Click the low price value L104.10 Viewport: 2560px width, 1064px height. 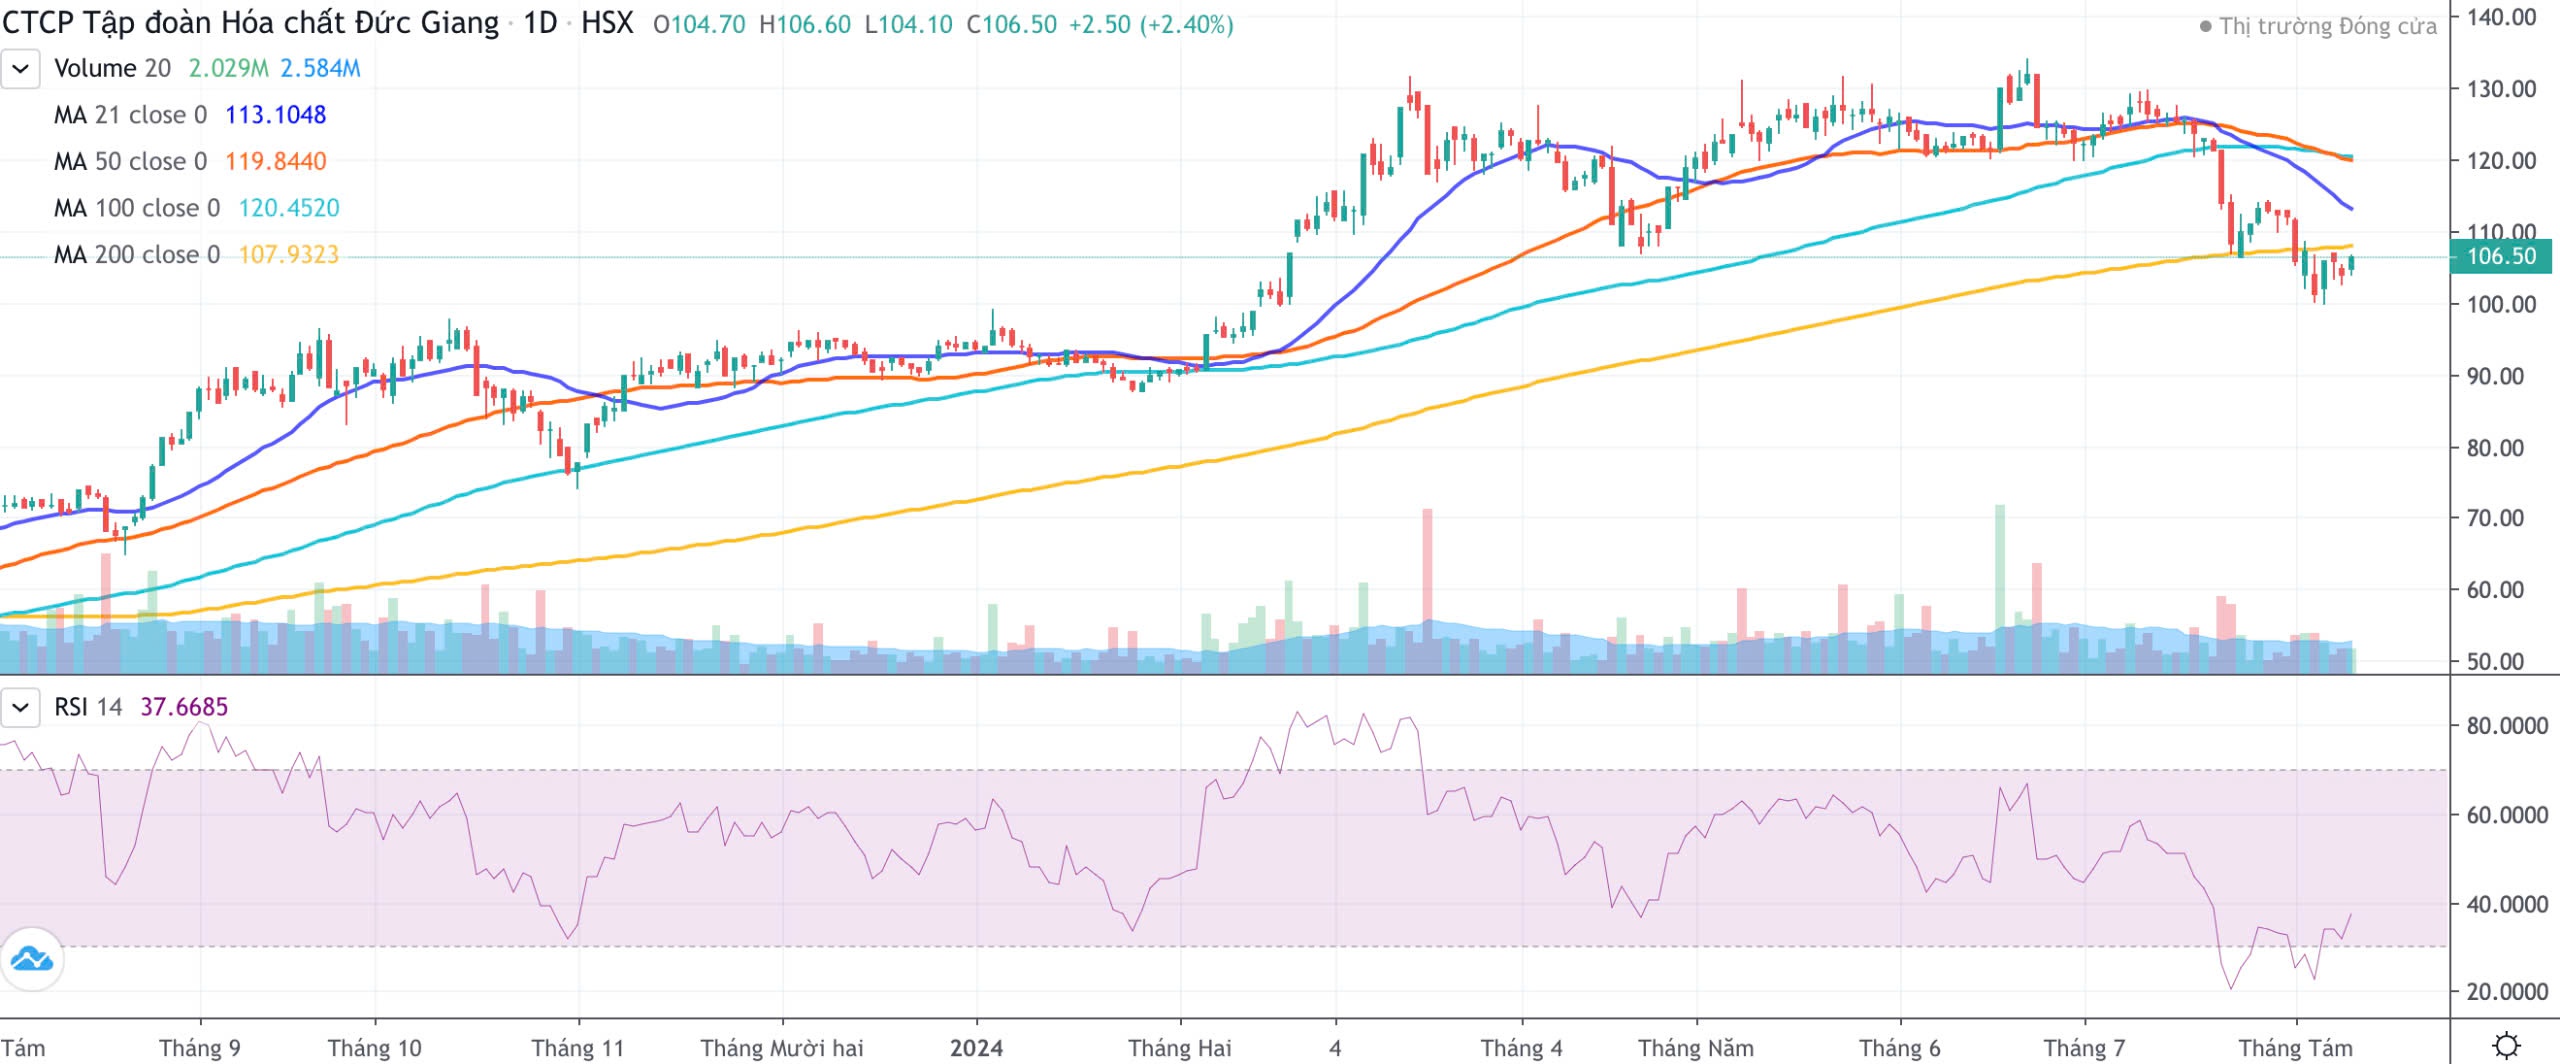click(x=909, y=25)
